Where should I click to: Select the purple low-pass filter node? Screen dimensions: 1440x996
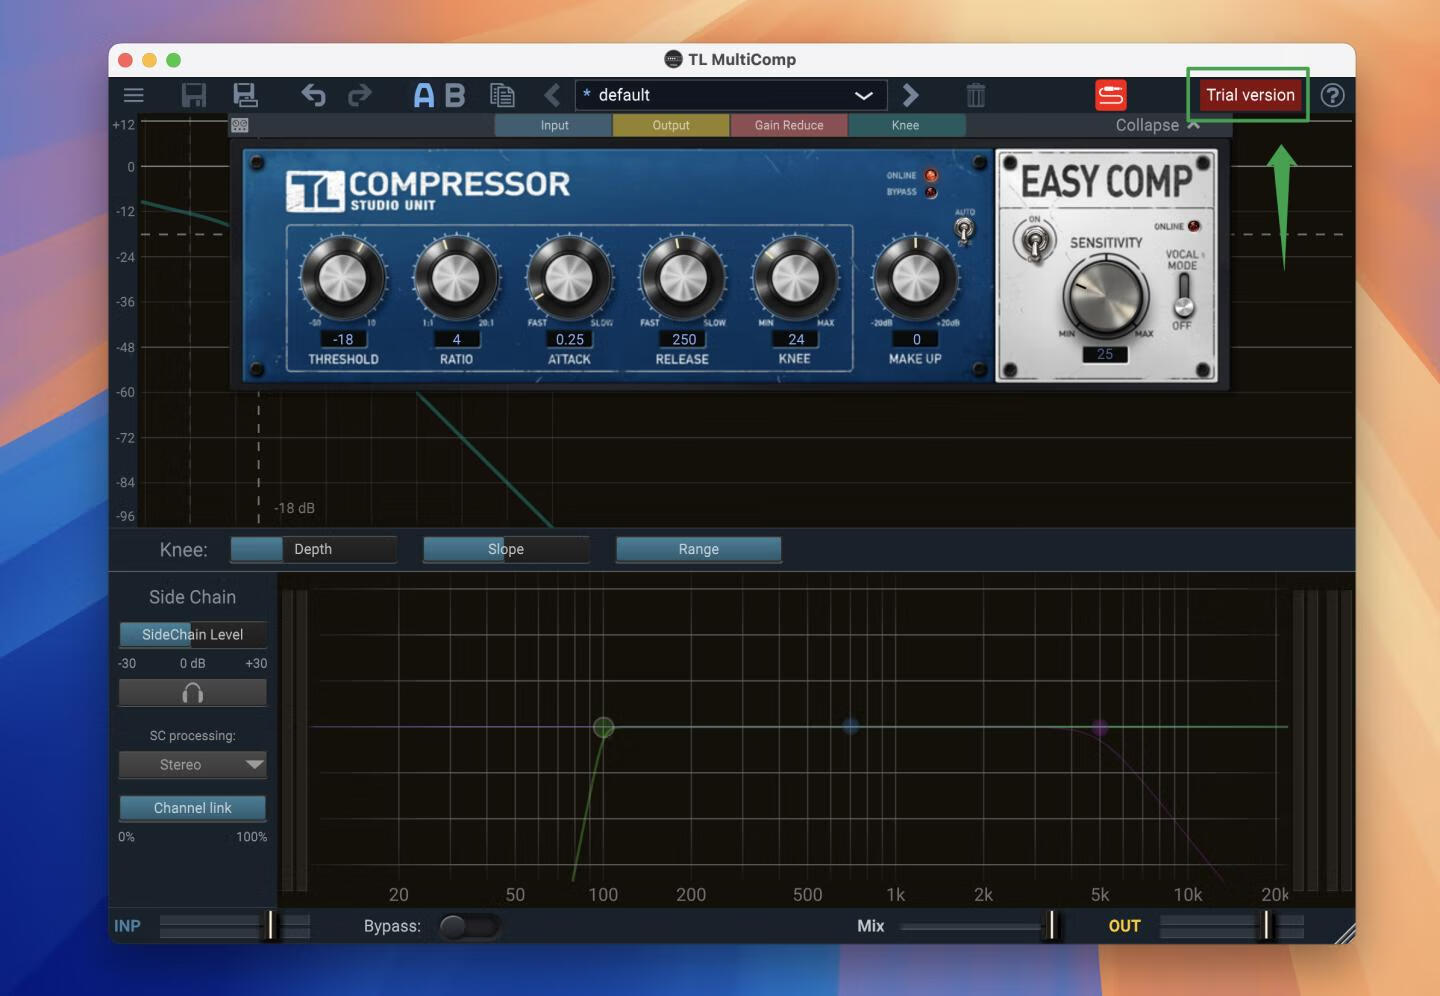(1100, 727)
